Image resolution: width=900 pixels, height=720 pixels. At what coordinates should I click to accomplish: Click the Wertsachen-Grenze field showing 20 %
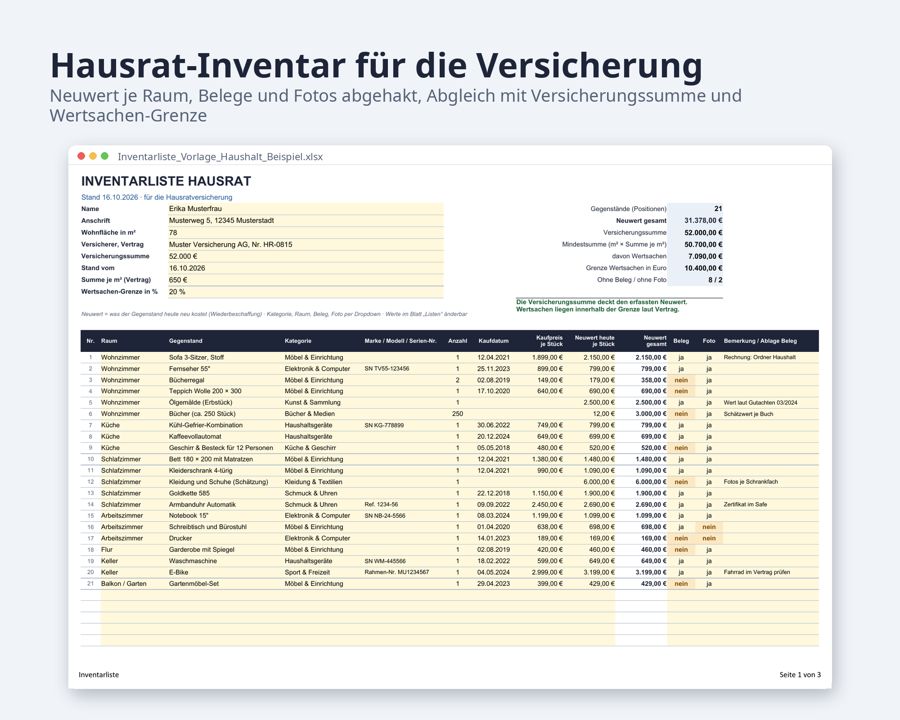coord(305,292)
